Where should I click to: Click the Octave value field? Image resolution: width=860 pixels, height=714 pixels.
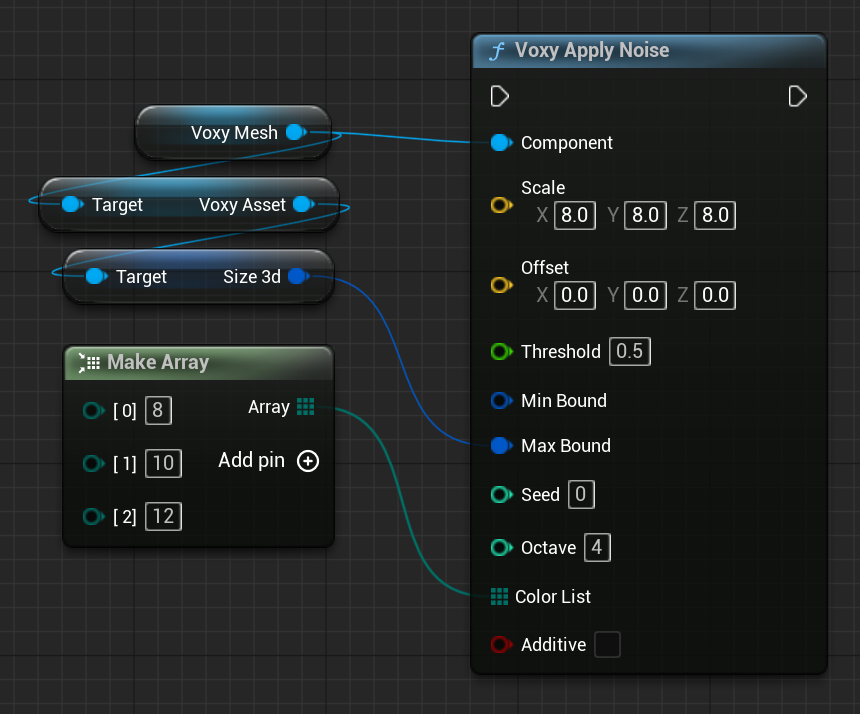coord(597,548)
